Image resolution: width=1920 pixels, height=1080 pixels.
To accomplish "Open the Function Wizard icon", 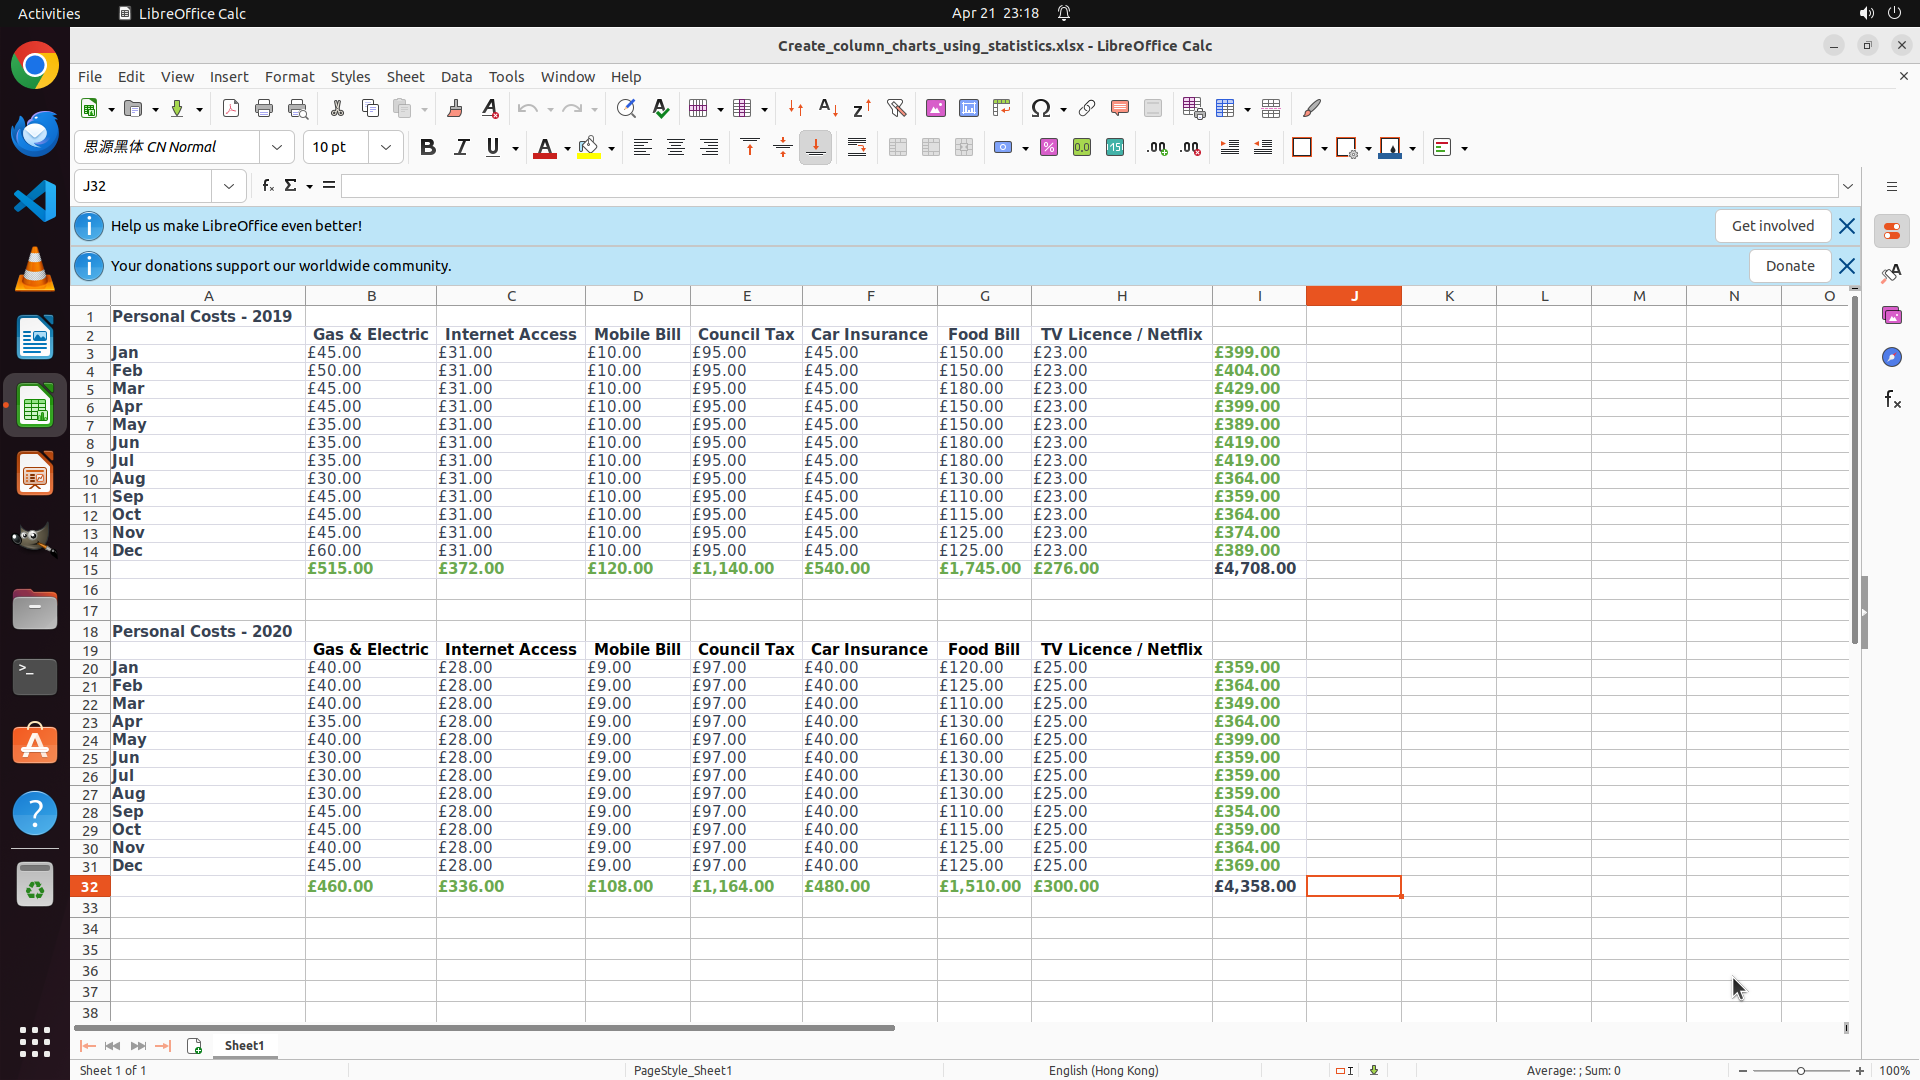I will pyautogui.click(x=267, y=186).
